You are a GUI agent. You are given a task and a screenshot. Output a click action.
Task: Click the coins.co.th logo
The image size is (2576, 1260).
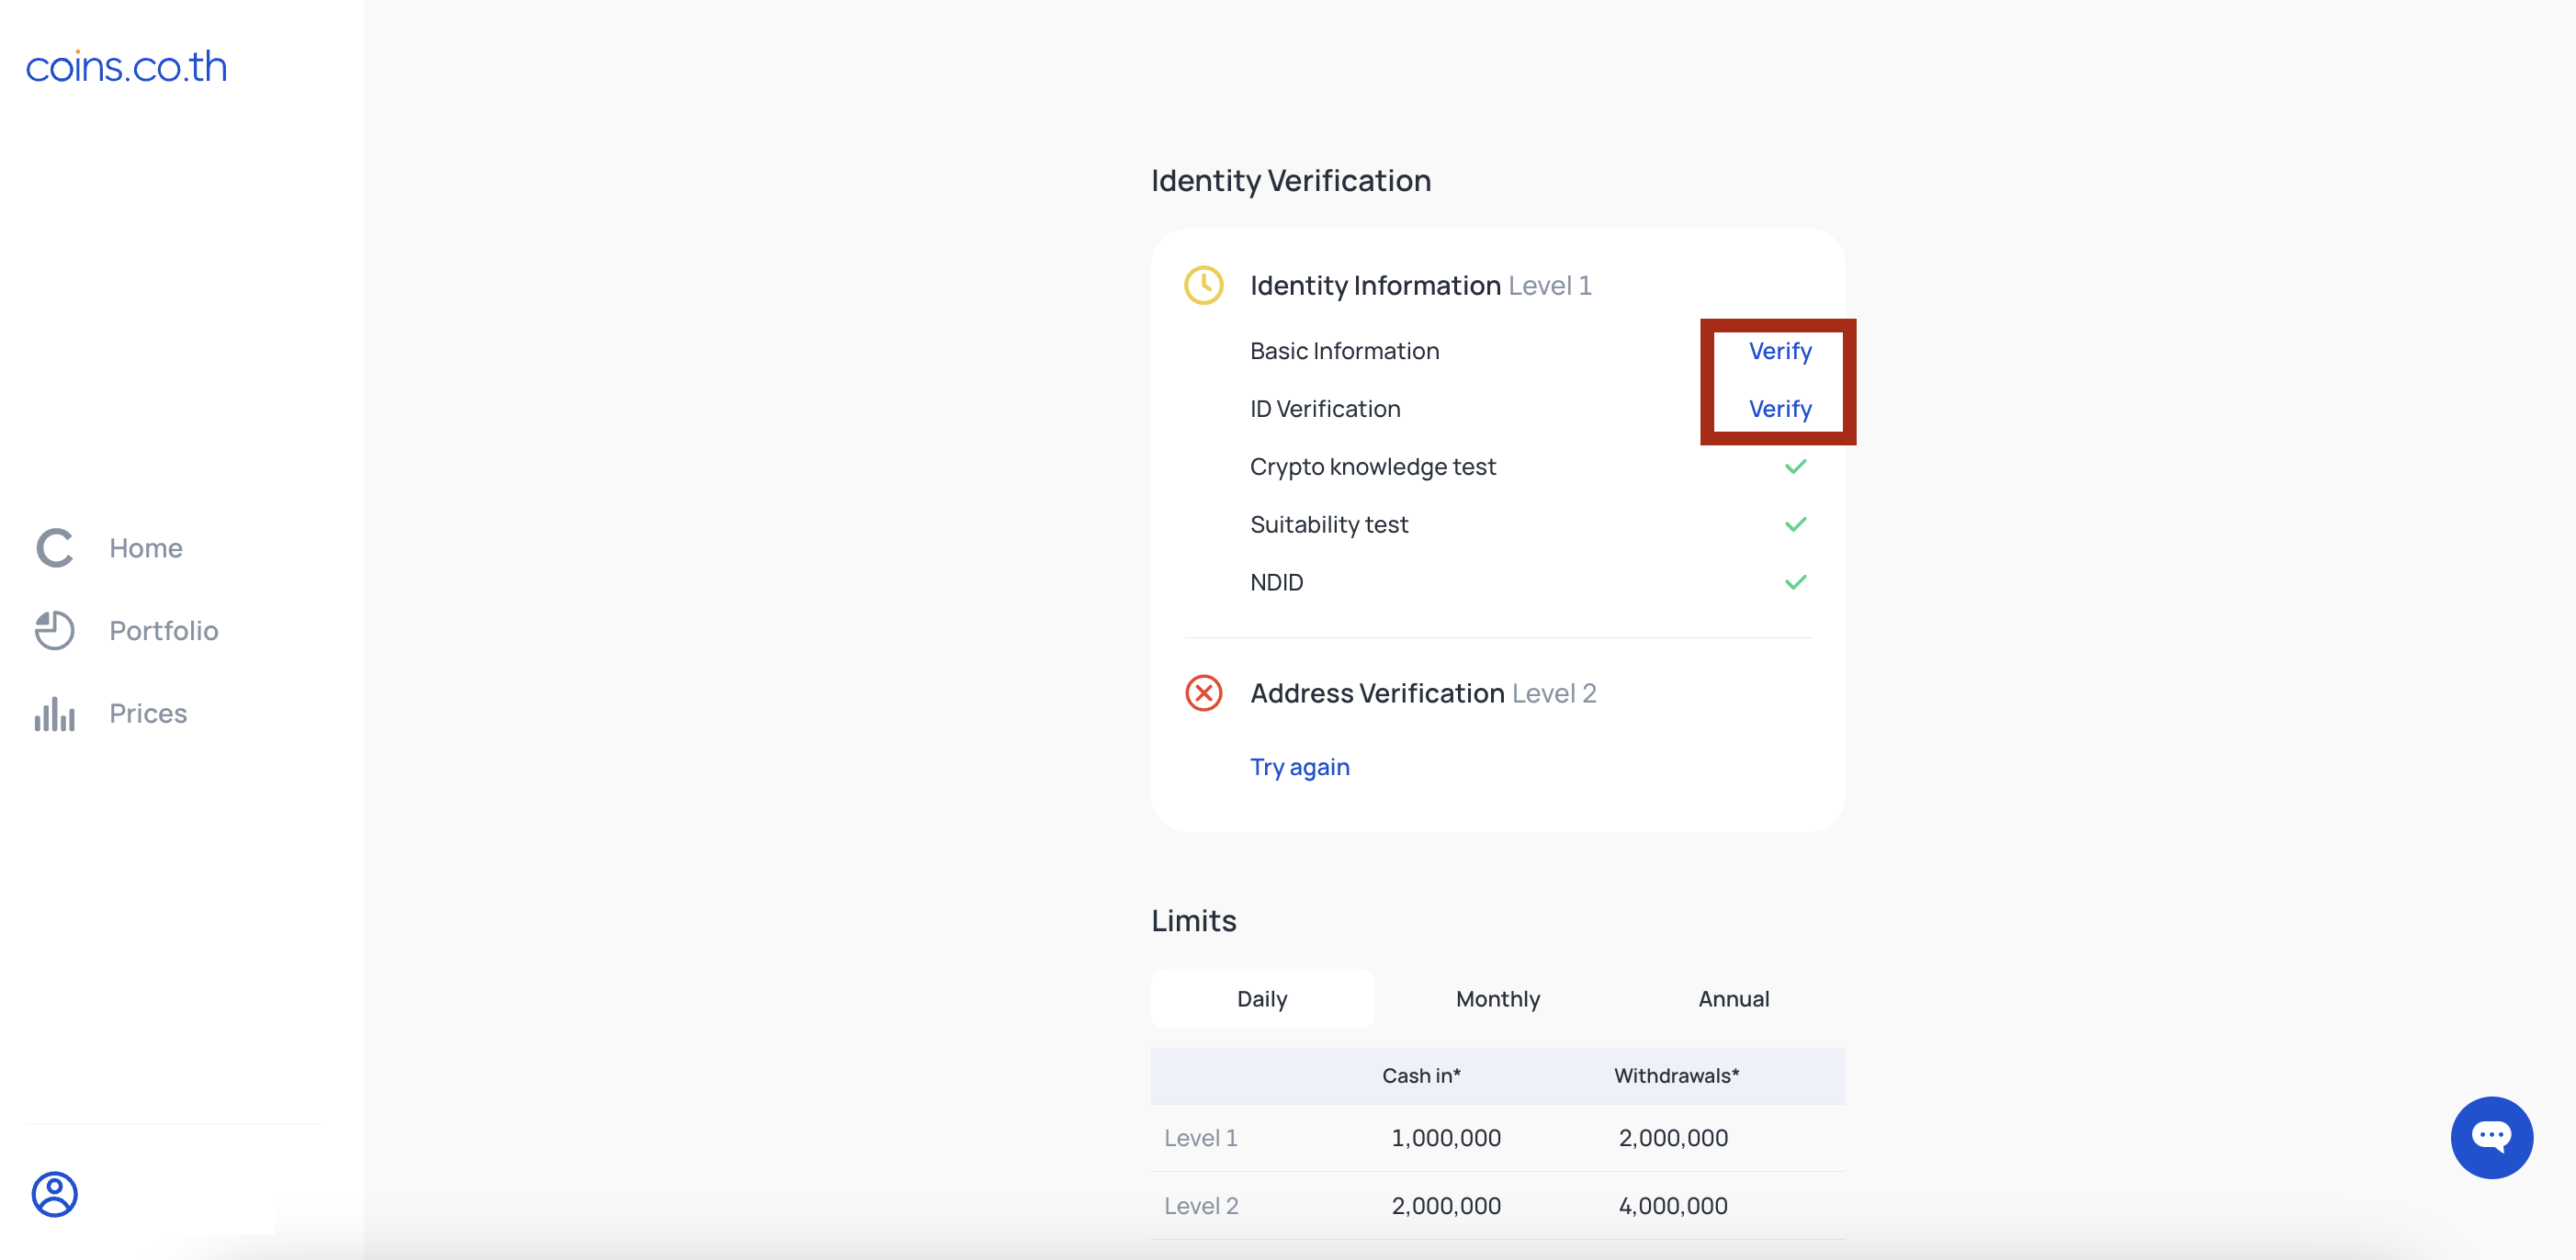pos(126,67)
